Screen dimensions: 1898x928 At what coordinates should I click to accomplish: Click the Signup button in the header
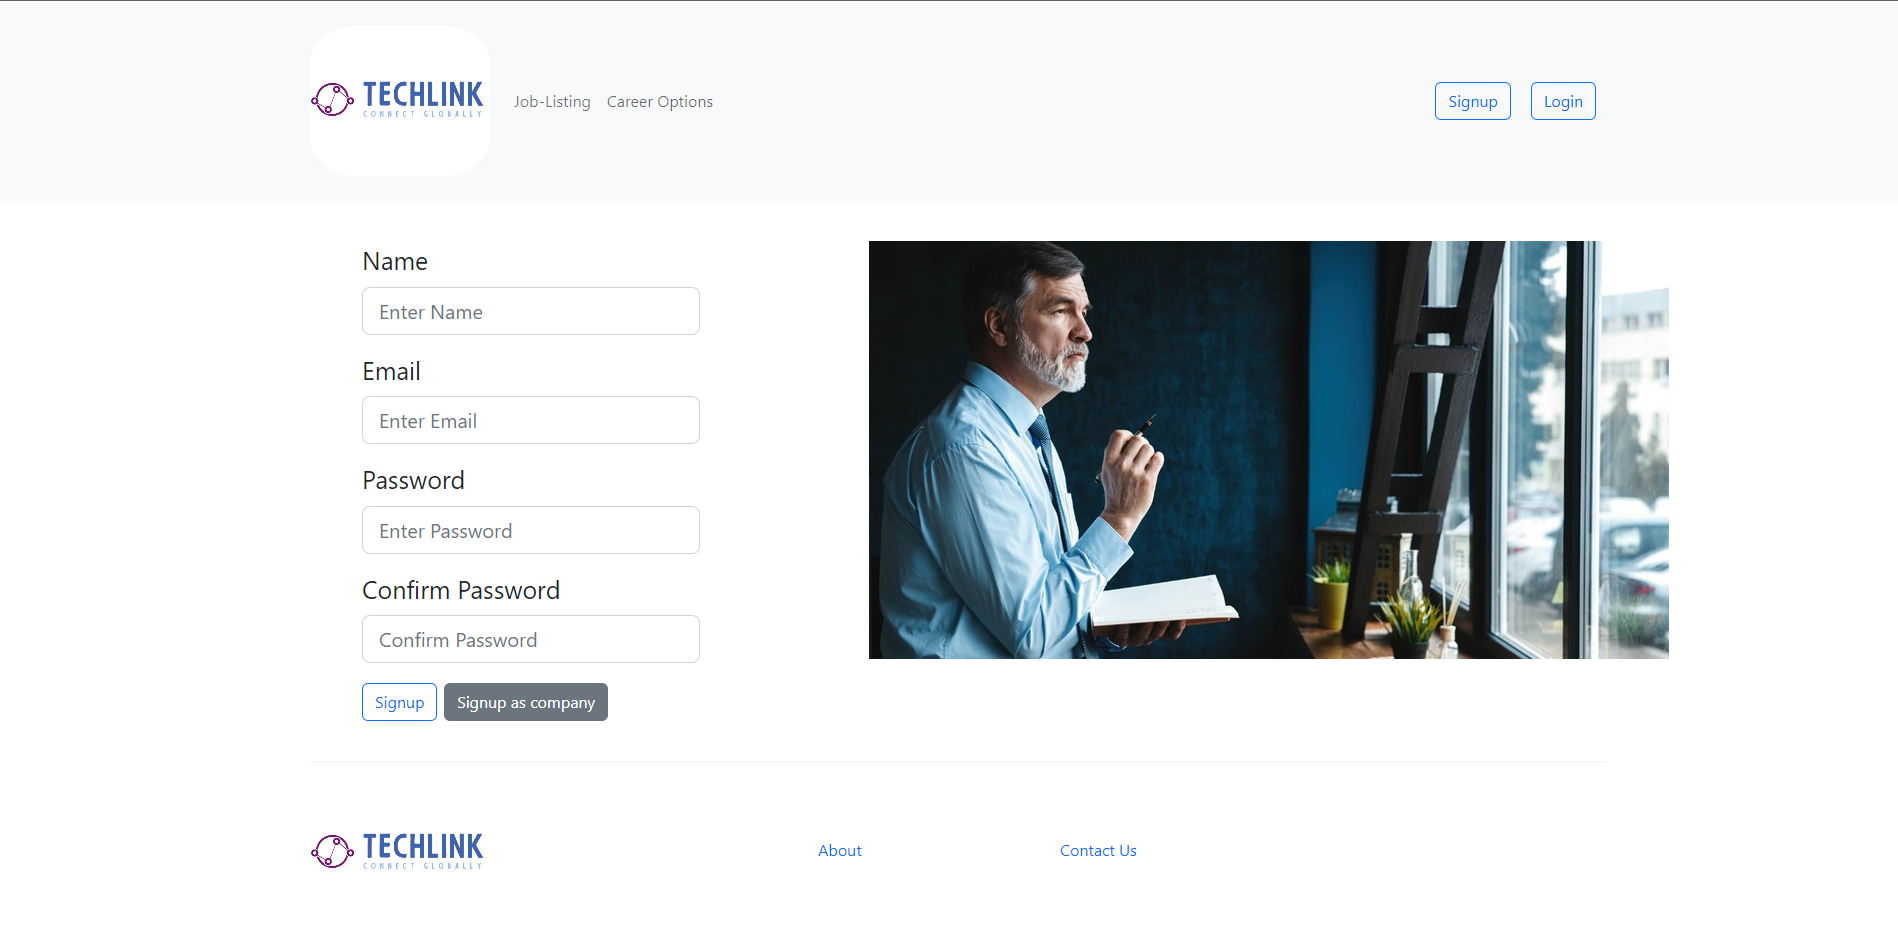[x=1473, y=101]
